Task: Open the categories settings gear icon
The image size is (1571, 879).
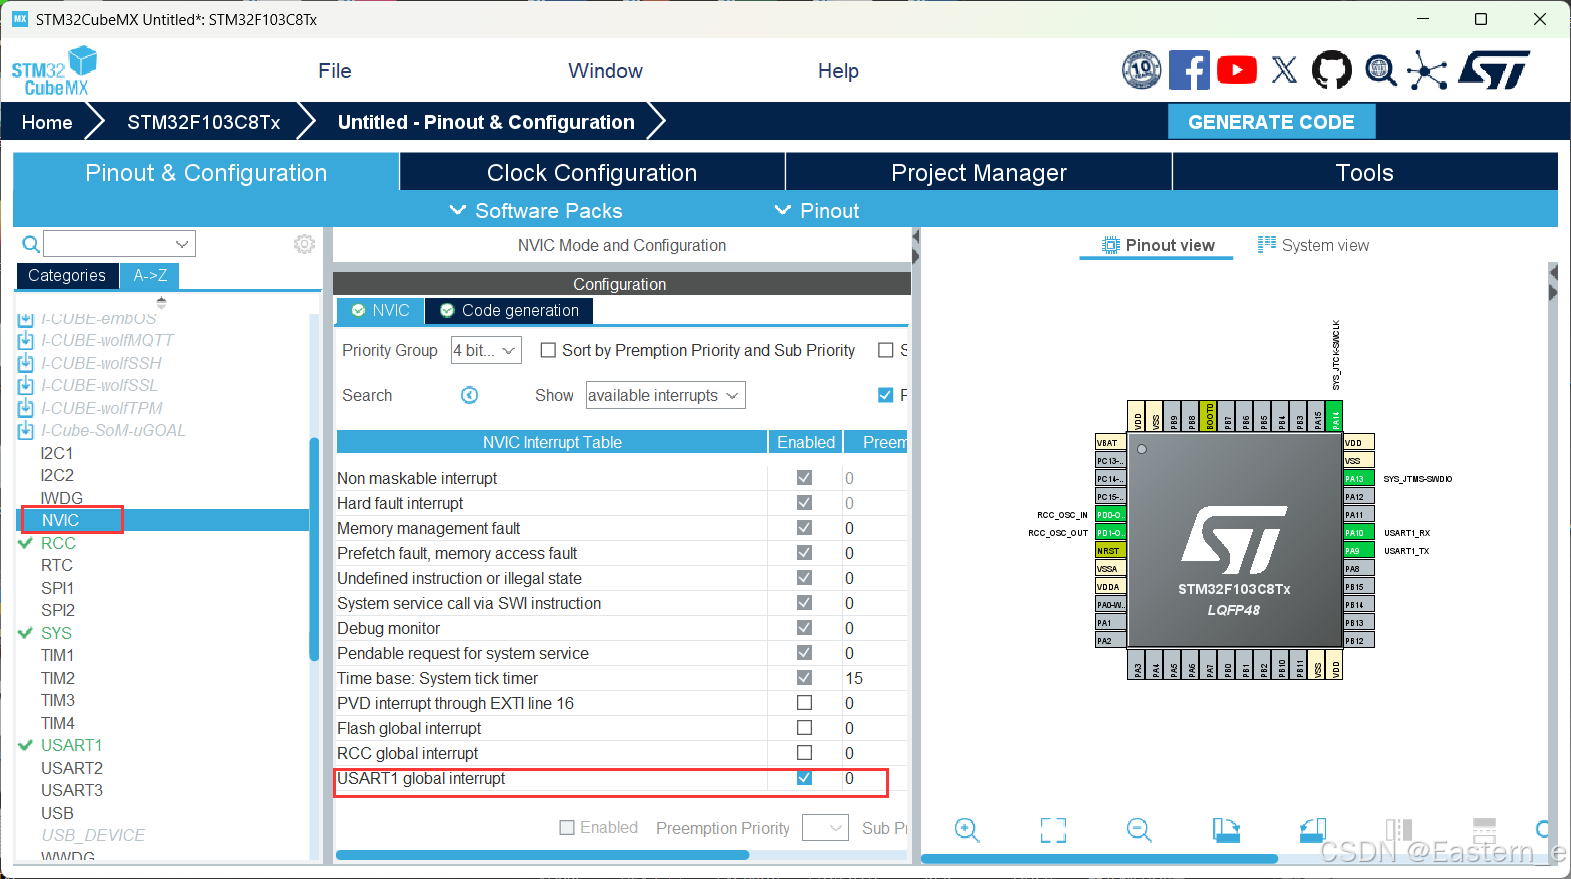Action: tap(304, 244)
